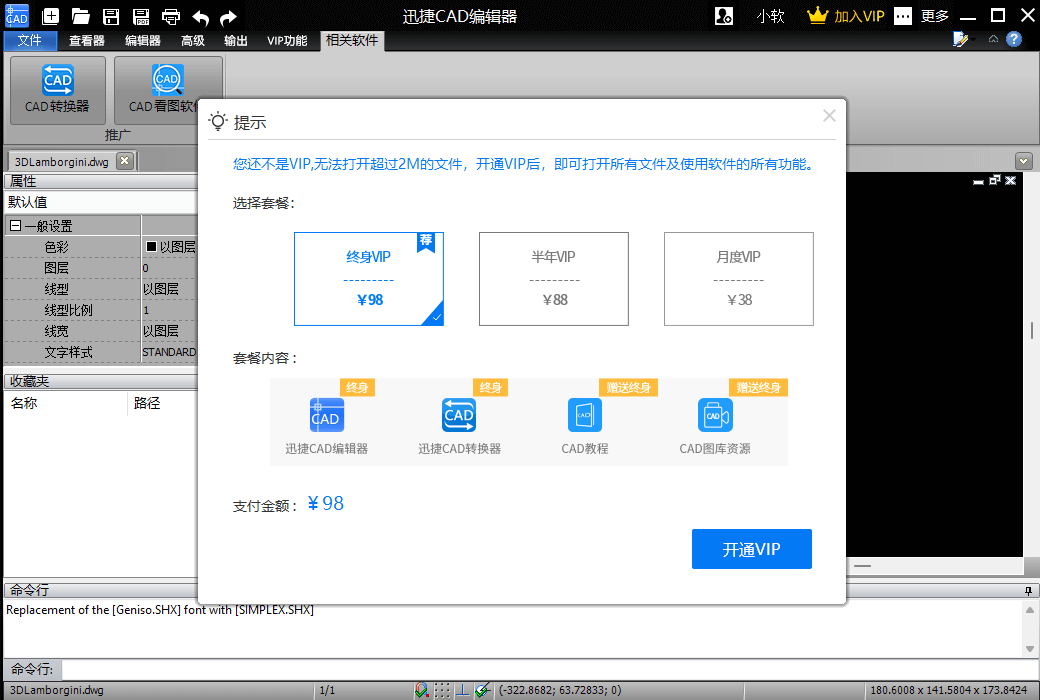Click the 线宽 value 以图层
The height and width of the screenshot is (700, 1040).
[x=169, y=331]
